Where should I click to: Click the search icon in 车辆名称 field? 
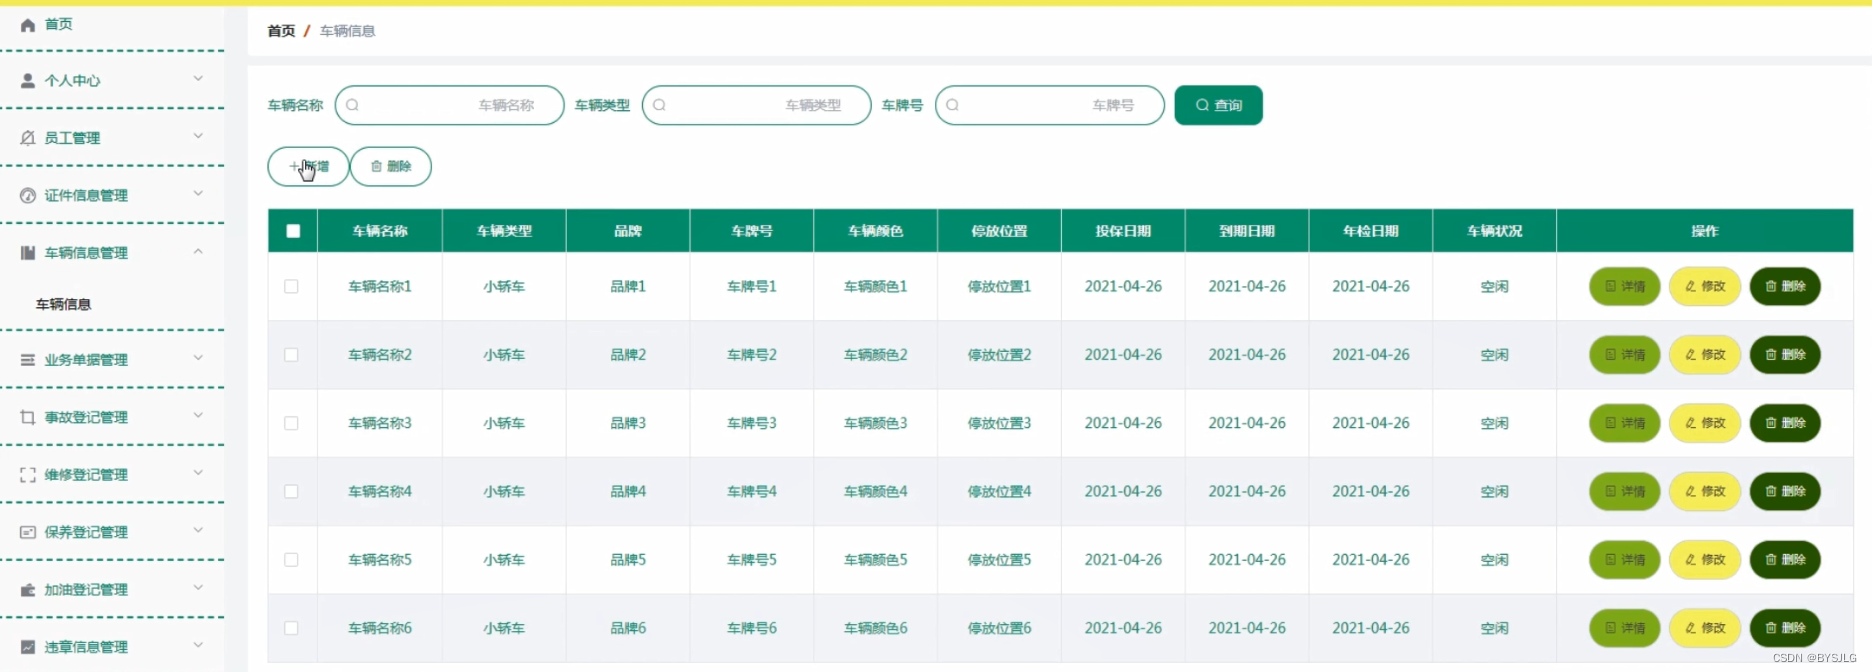[353, 105]
